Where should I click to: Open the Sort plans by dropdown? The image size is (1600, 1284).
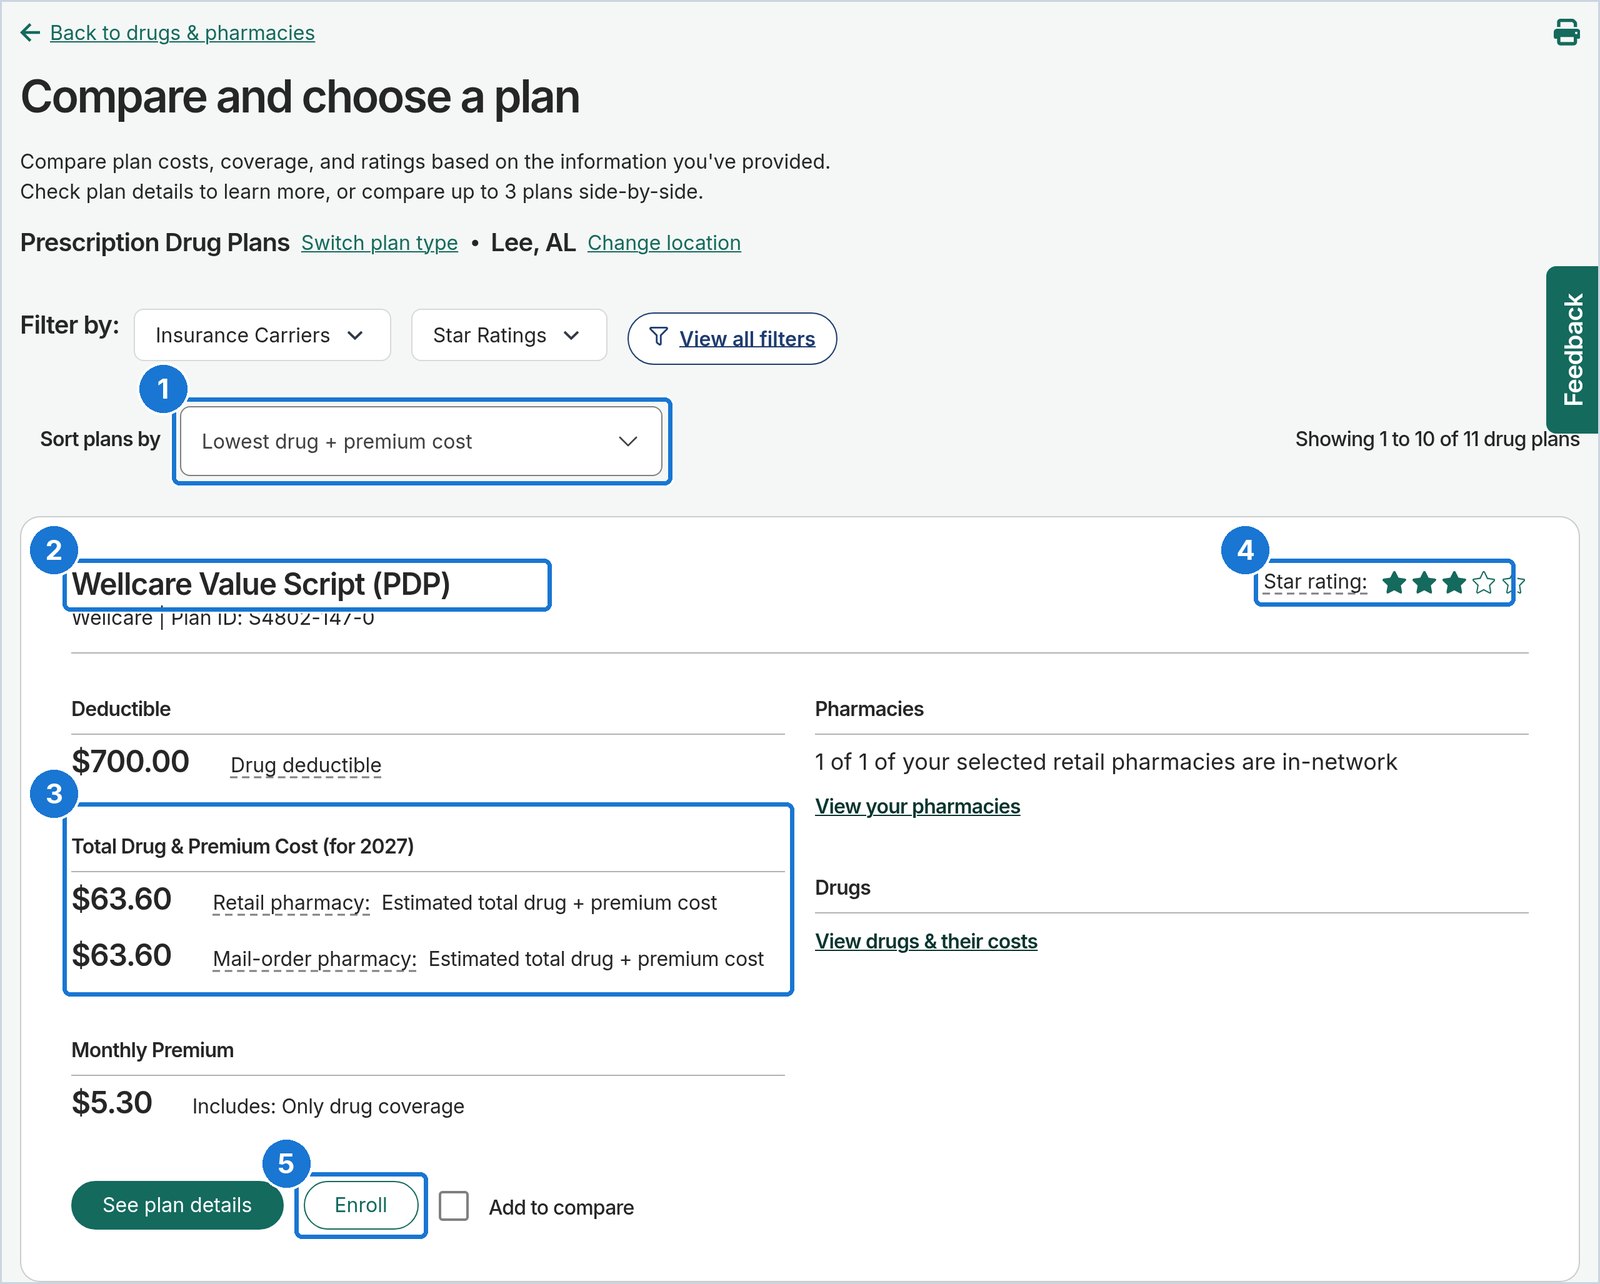pos(421,441)
